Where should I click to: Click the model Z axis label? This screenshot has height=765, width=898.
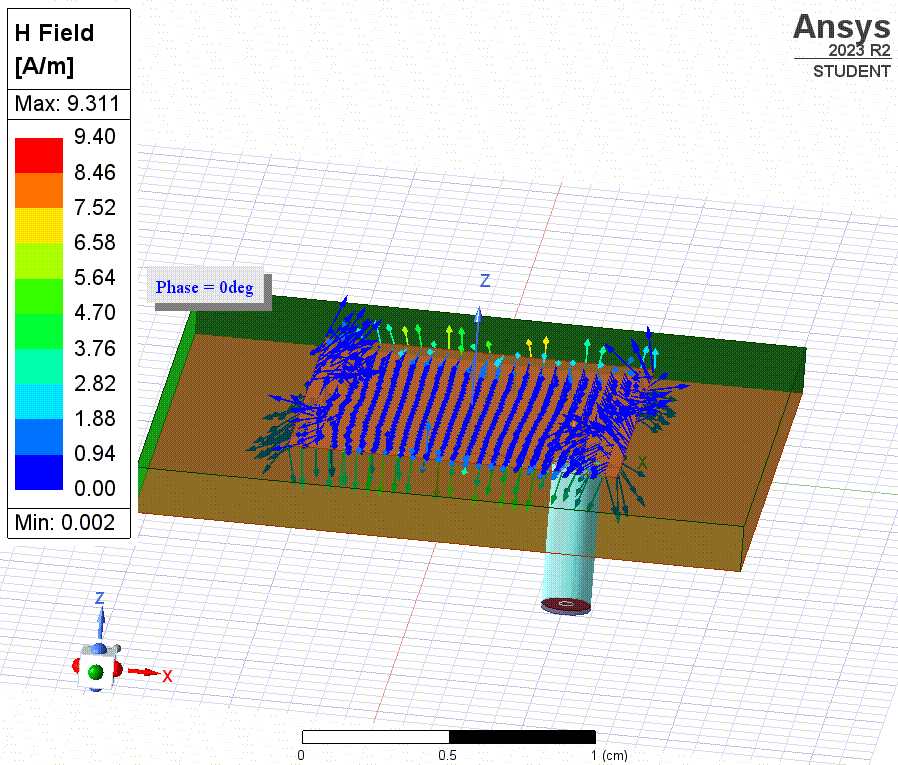[485, 281]
